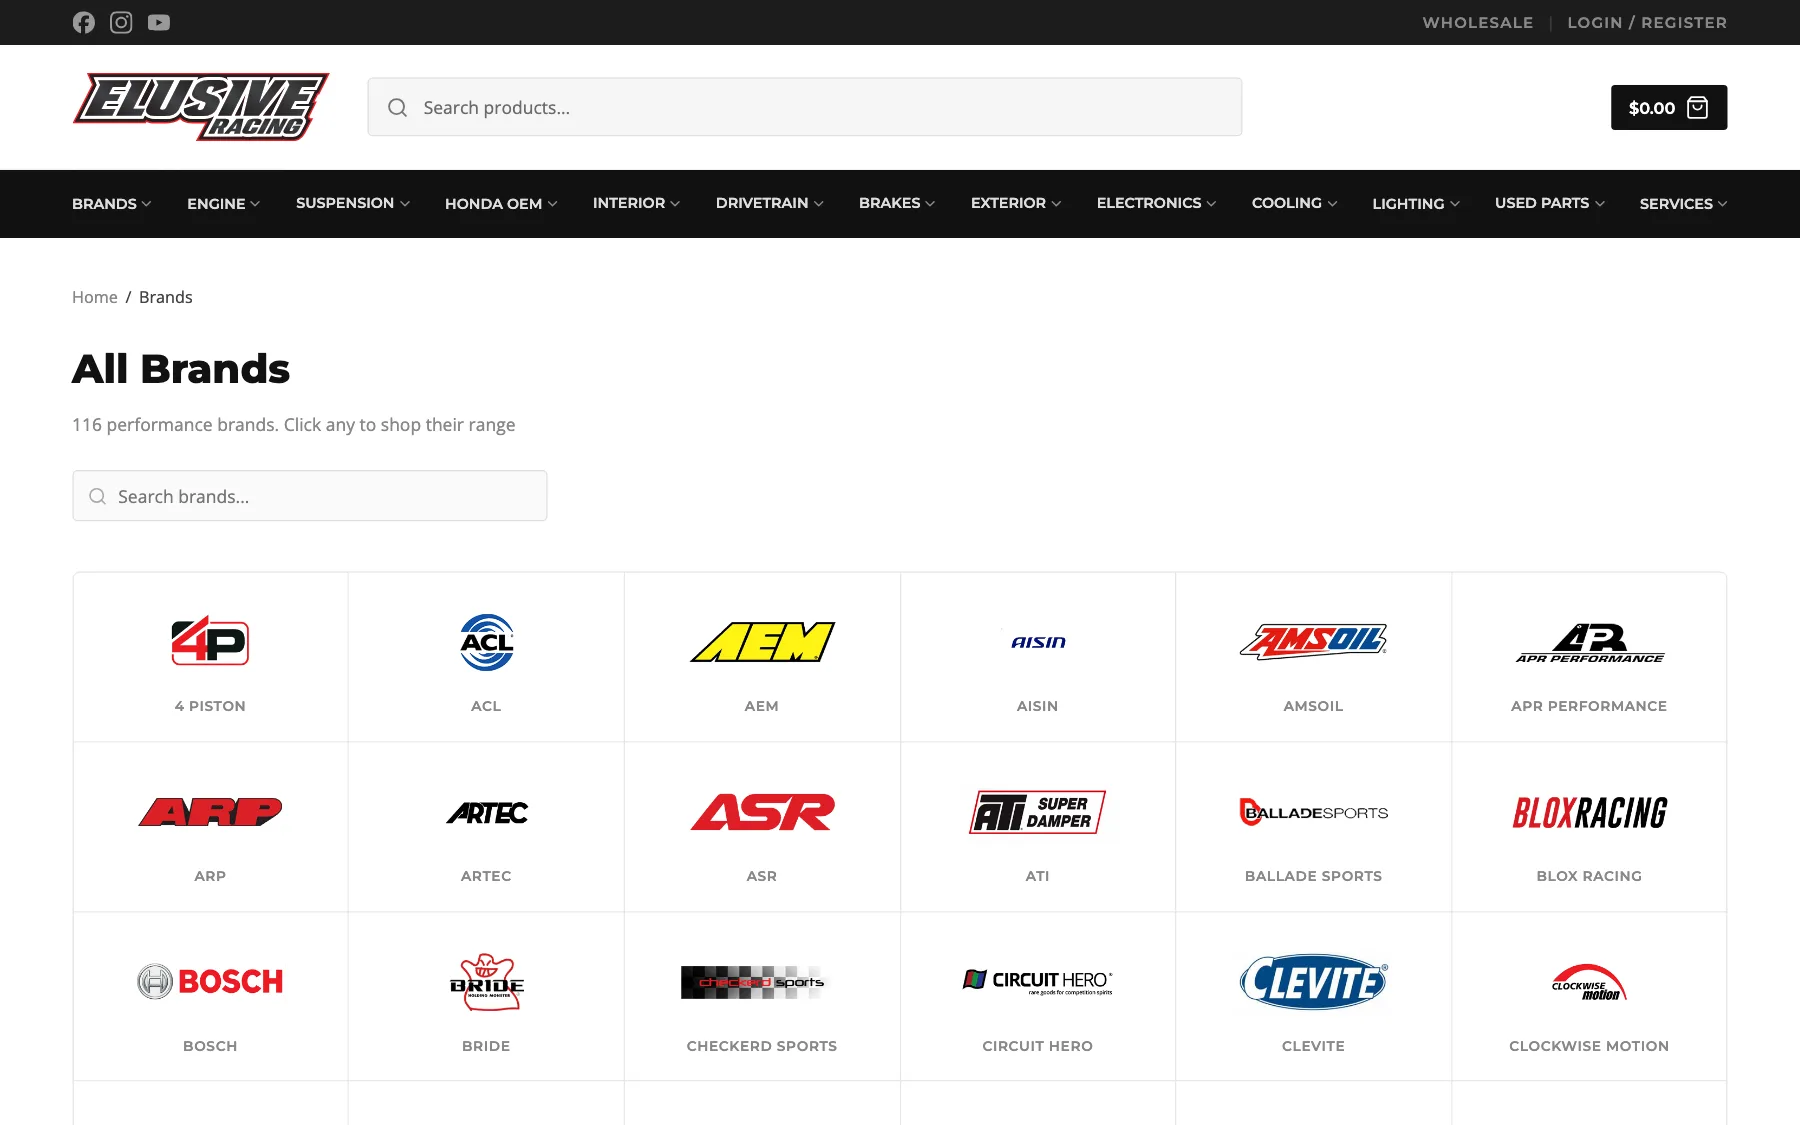Expand the Exterior menu dropdown
1800x1125 pixels.
(1016, 203)
